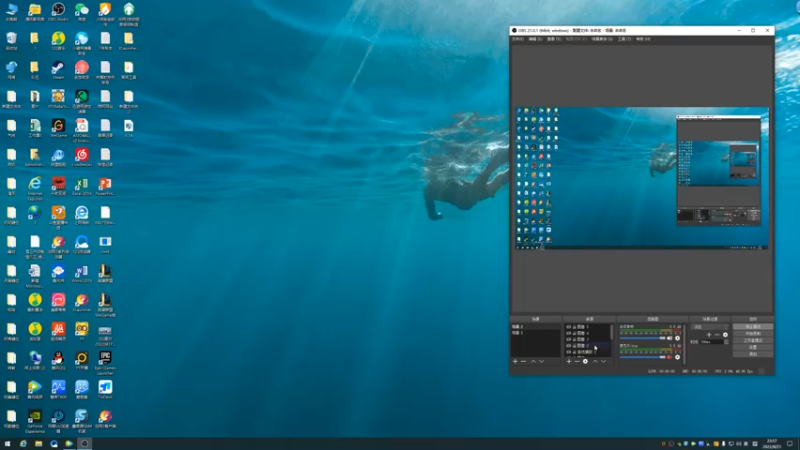Image resolution: width=800 pixels, height=450 pixels.
Task: Open the File menu in OBS
Action: [518, 39]
